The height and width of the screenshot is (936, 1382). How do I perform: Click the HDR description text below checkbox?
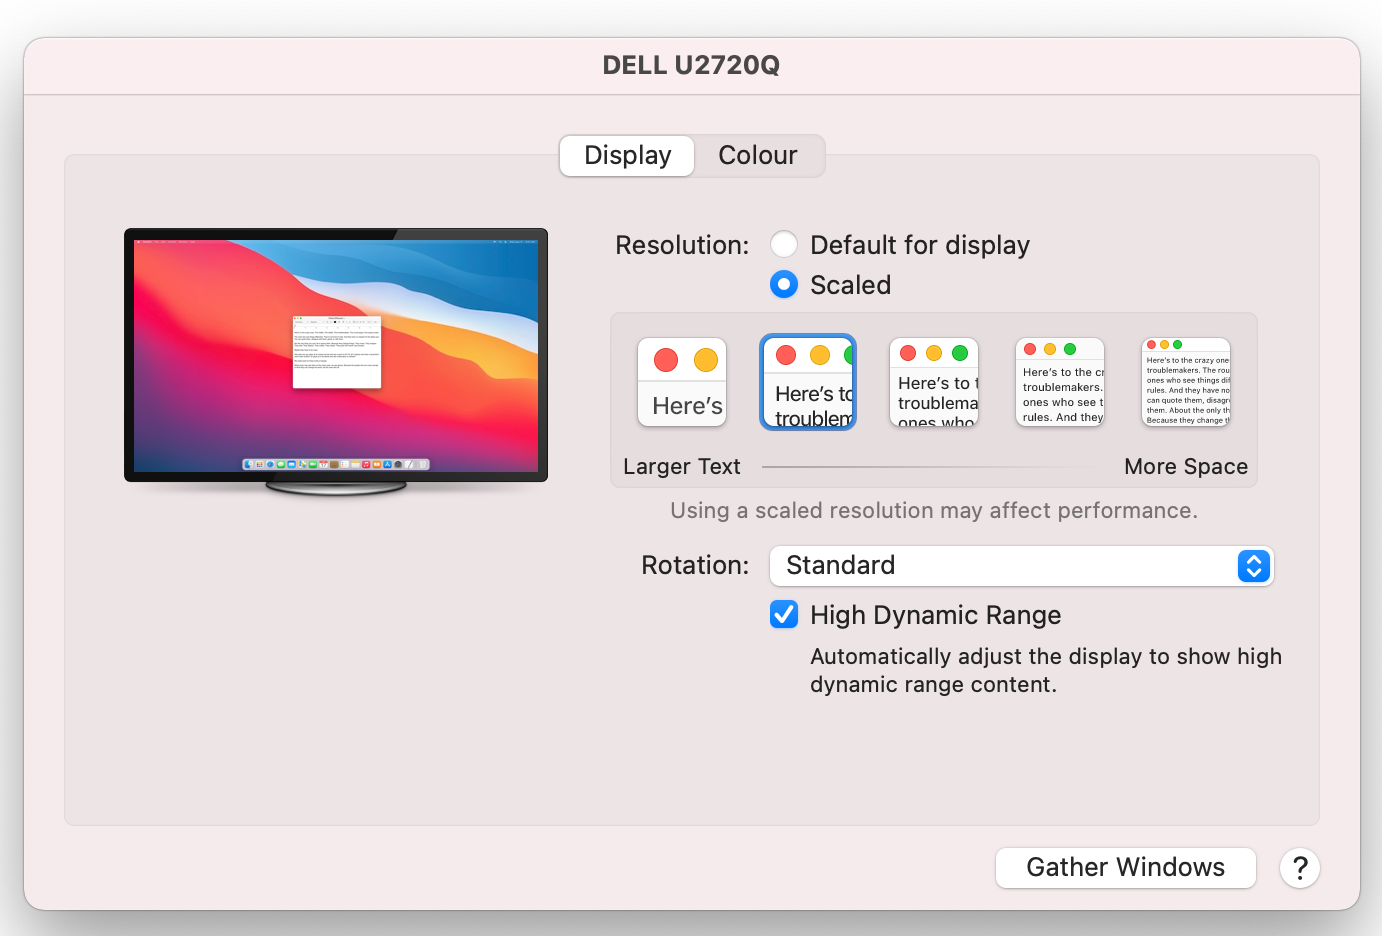1046,670
